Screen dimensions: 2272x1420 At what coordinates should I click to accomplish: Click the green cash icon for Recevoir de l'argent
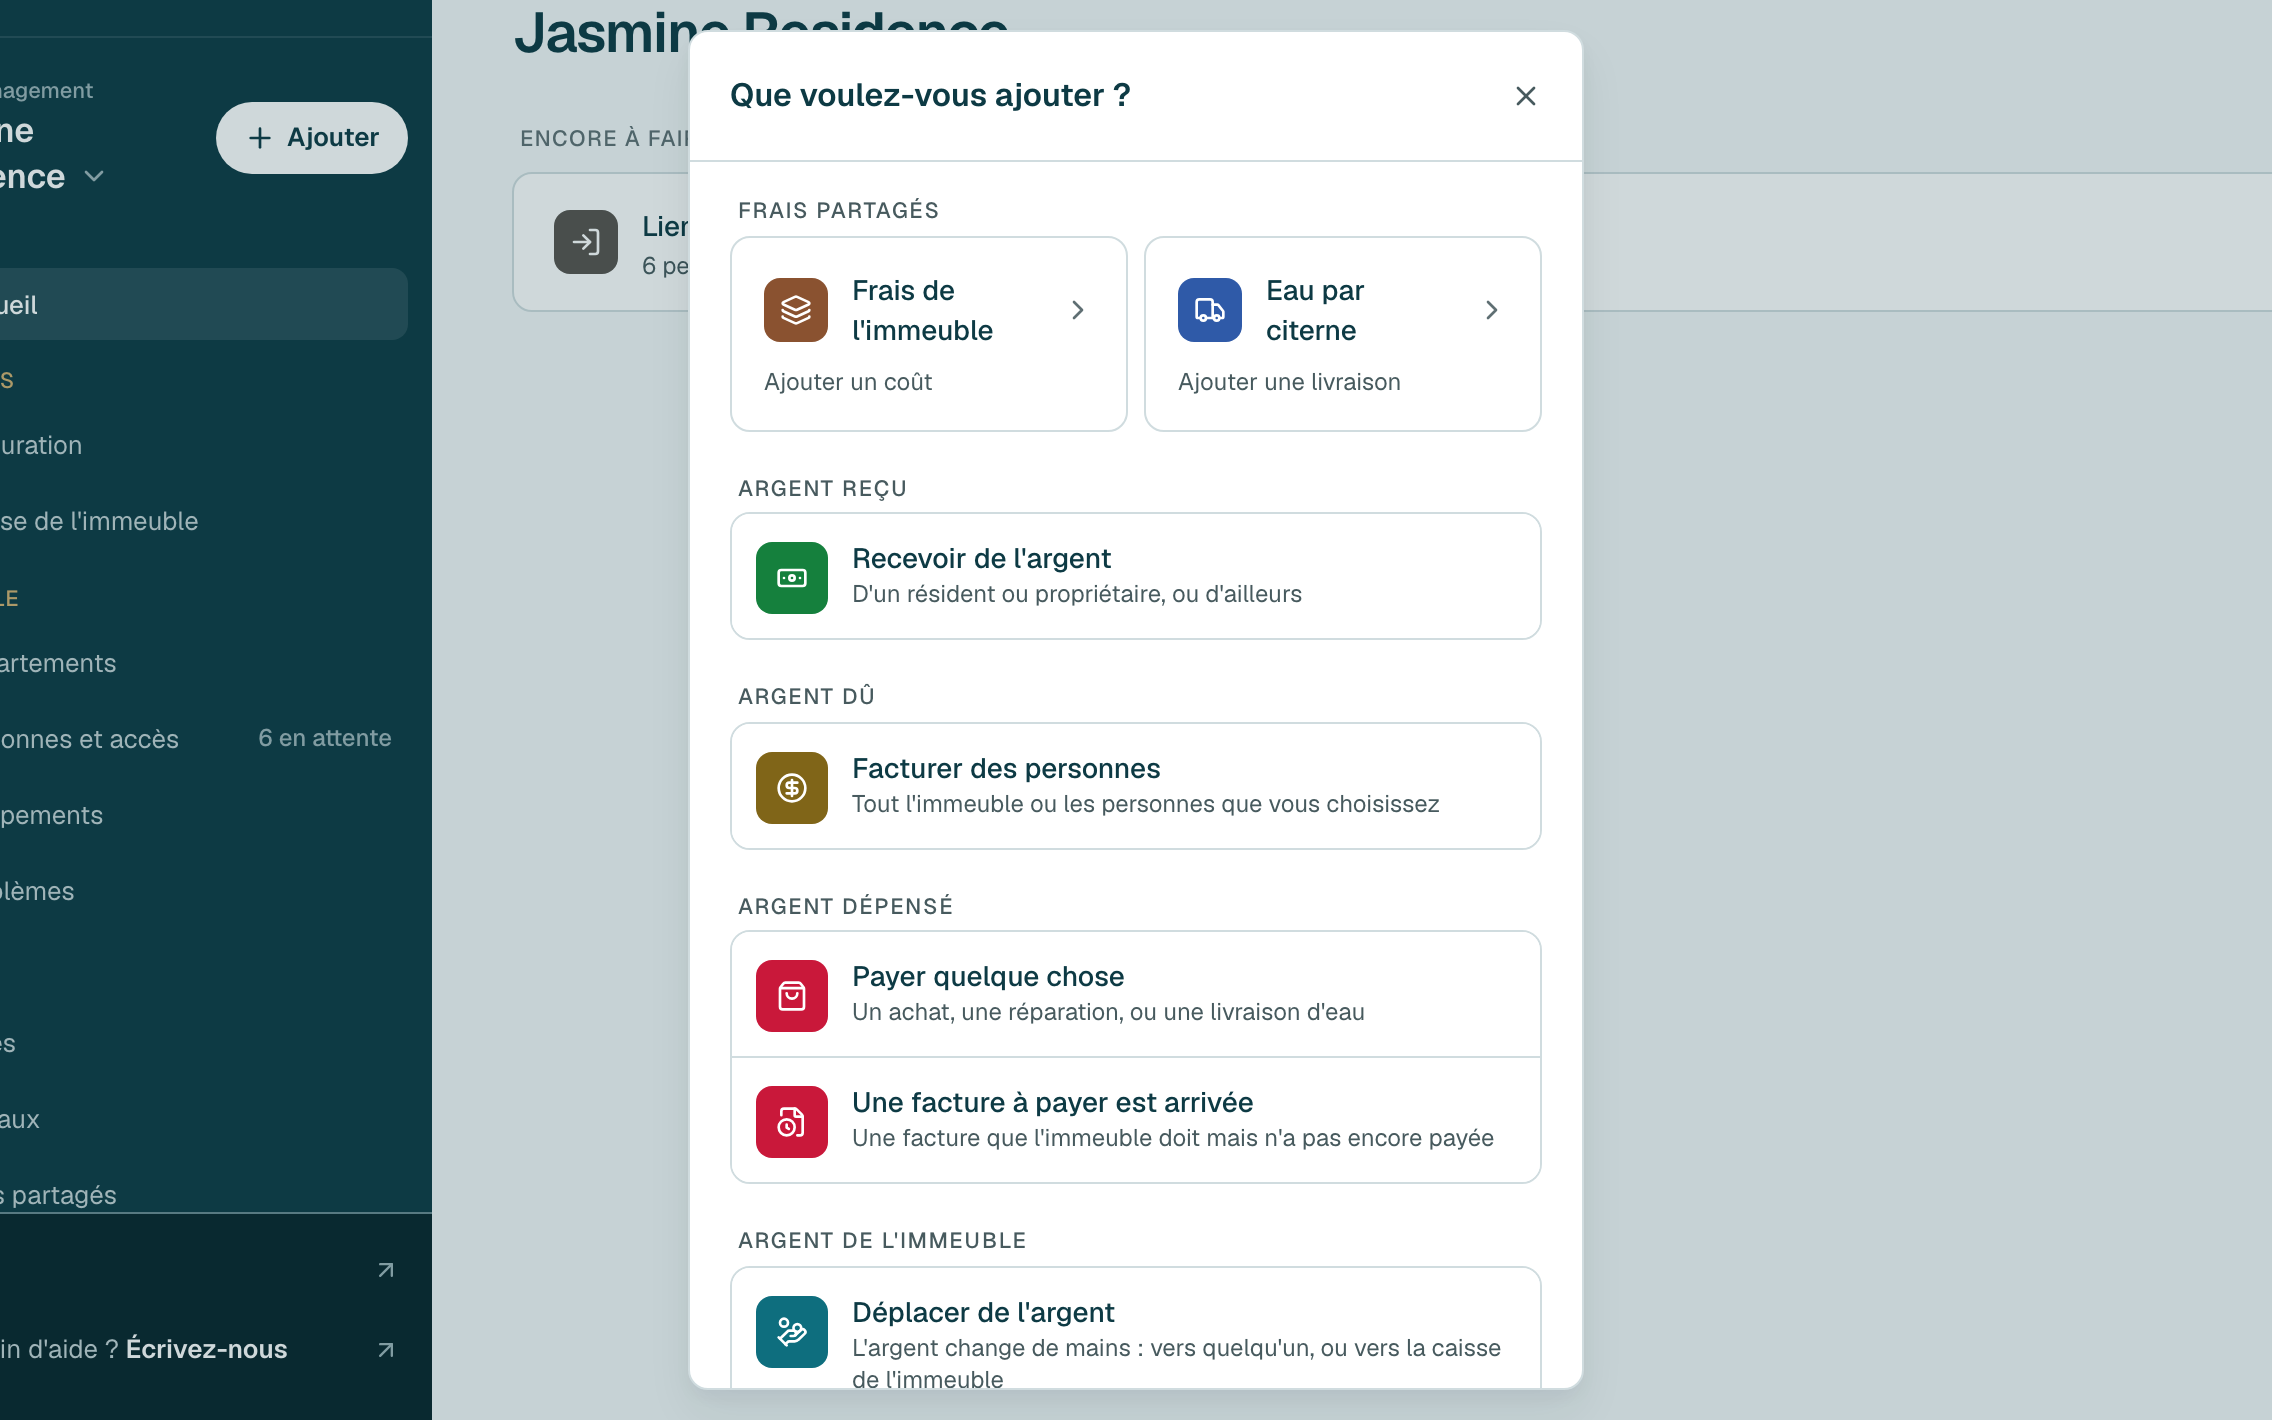click(x=791, y=578)
